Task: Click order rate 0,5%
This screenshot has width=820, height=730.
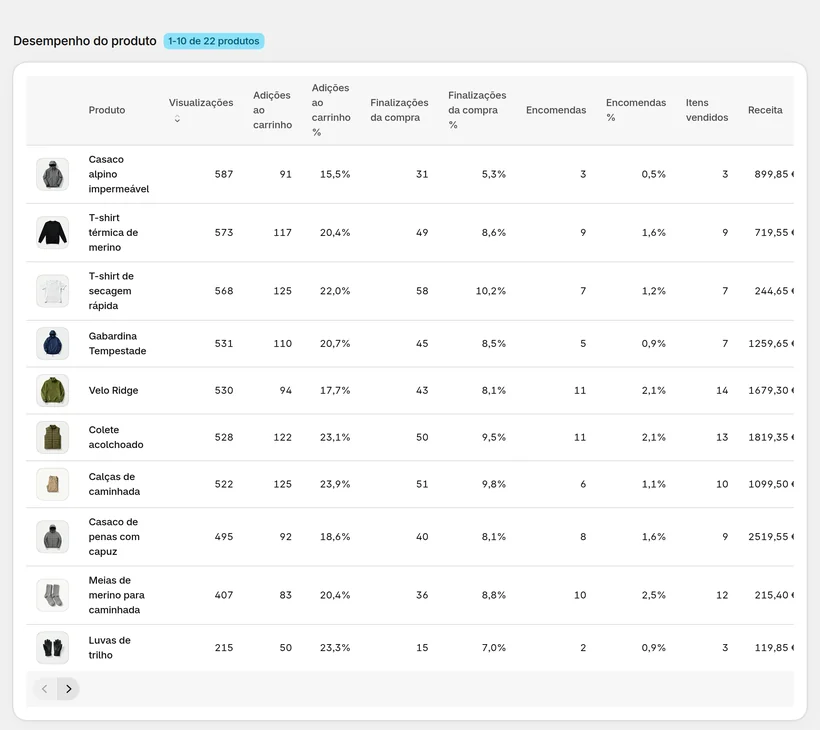Action: coord(654,174)
